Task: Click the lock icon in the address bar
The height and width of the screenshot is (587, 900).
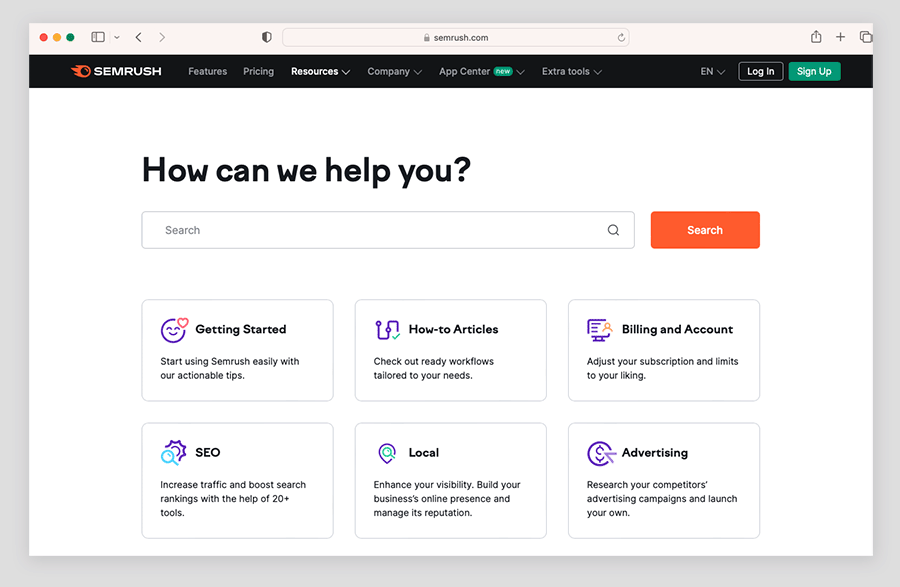Action: coord(426,38)
